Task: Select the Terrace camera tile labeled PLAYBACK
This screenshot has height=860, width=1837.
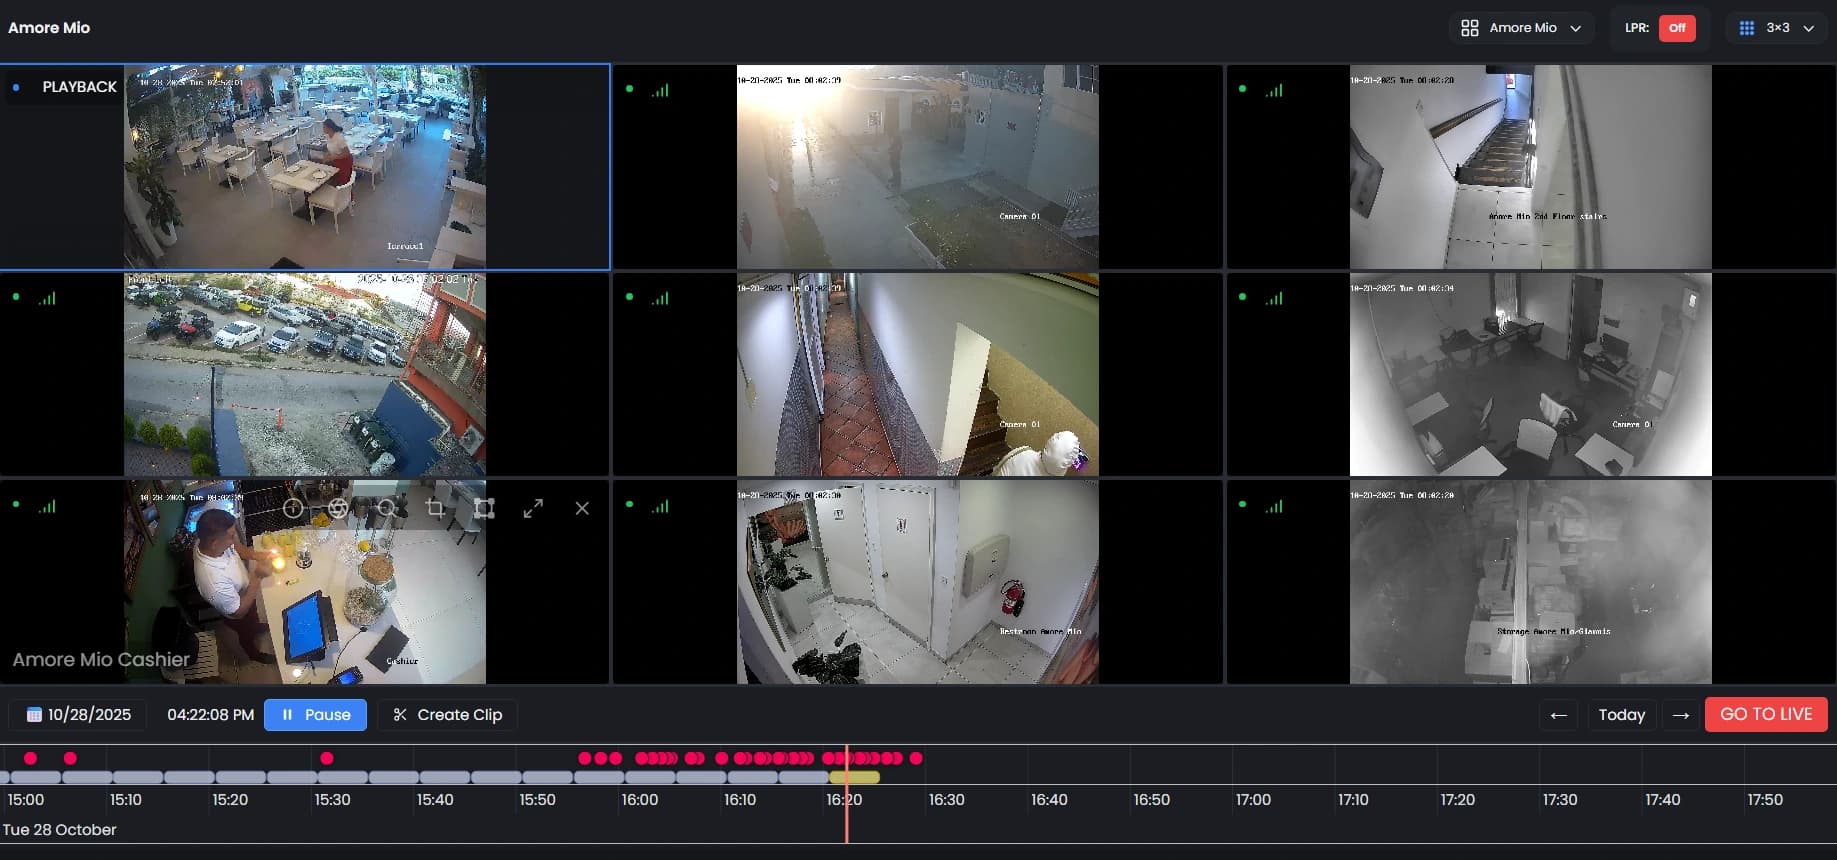Action: pyautogui.click(x=305, y=167)
